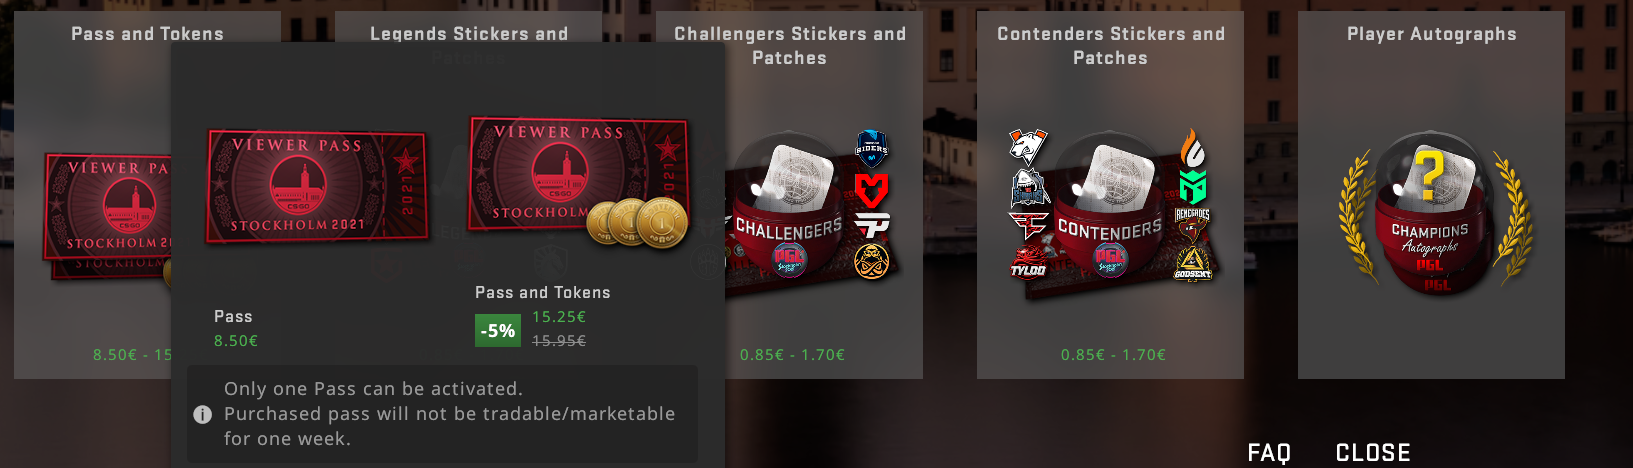Choose the Viewer Pass with gold tokens

578,178
